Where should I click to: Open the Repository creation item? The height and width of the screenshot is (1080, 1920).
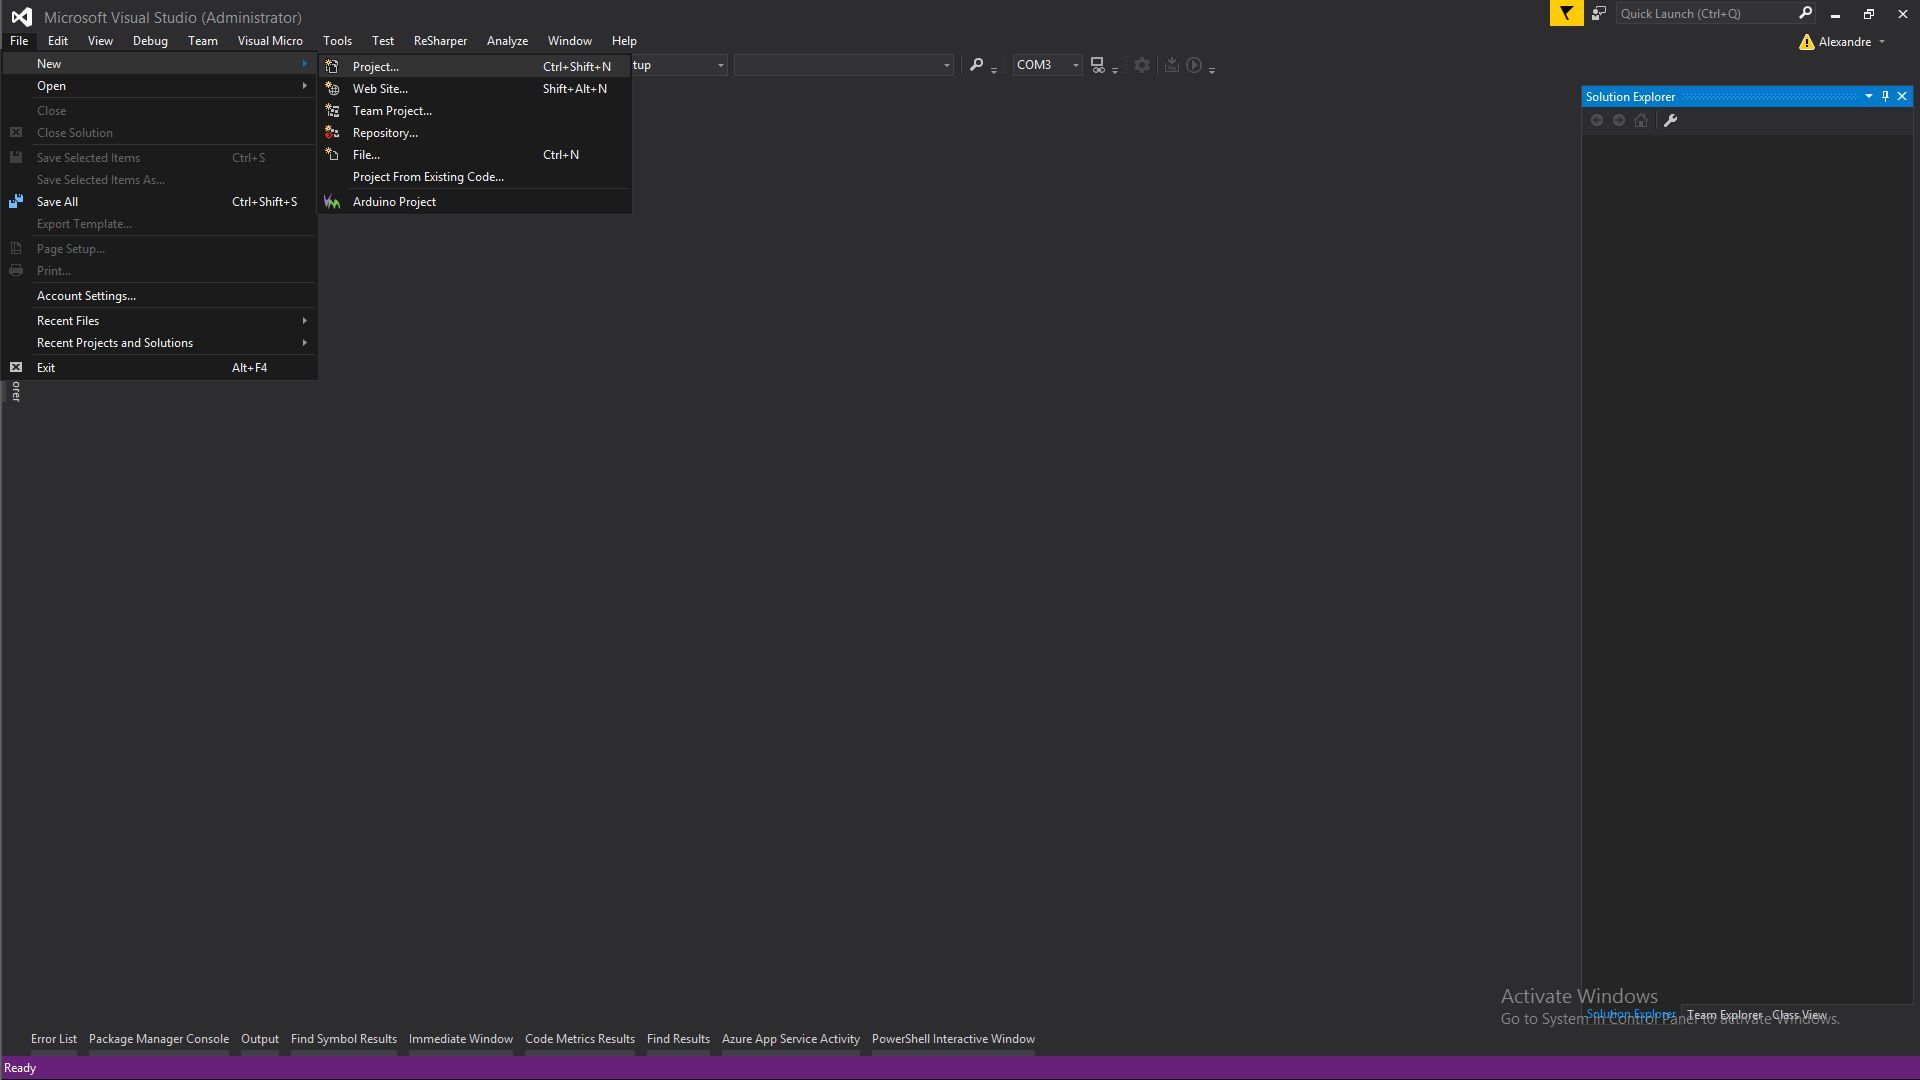click(385, 132)
